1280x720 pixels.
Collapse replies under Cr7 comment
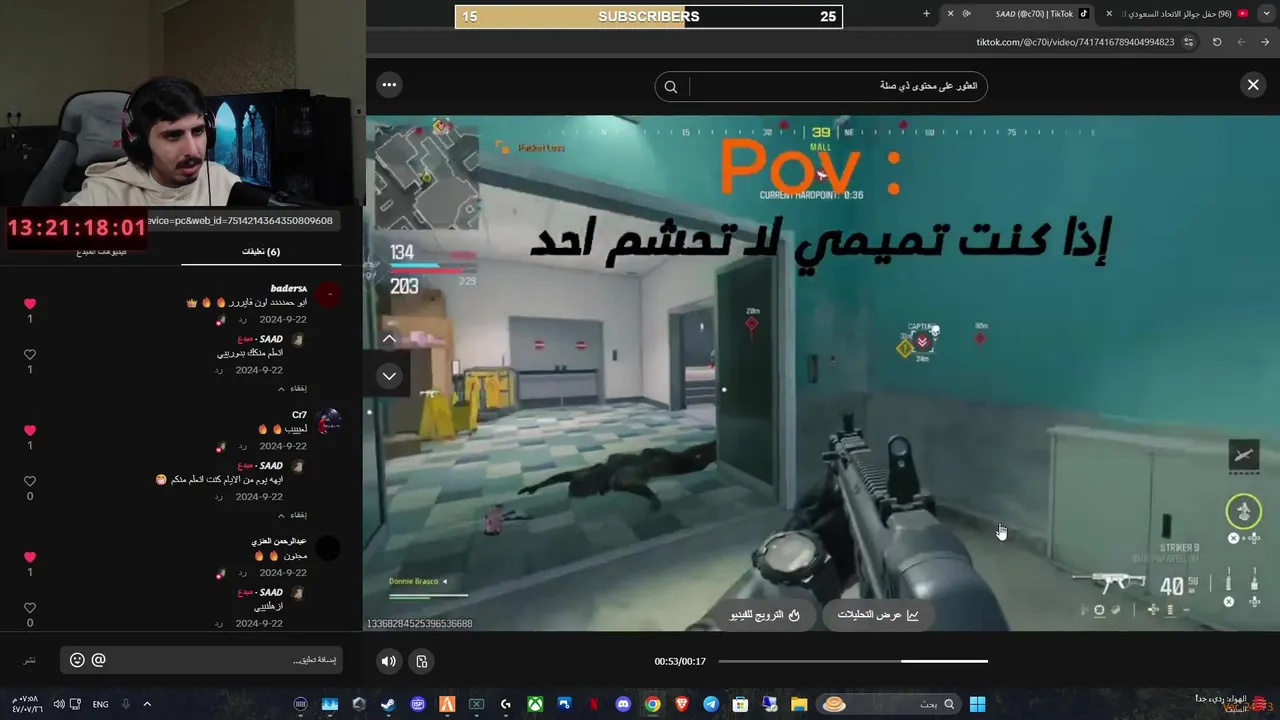292,515
